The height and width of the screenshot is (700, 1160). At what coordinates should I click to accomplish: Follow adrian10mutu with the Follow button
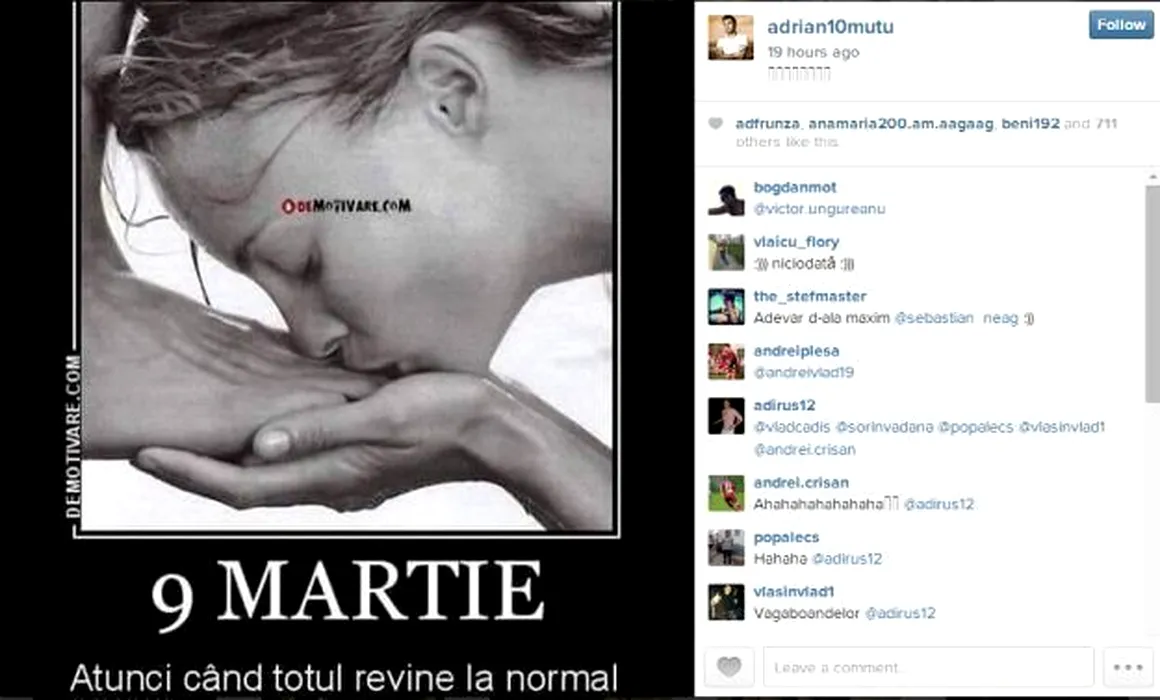[1121, 25]
